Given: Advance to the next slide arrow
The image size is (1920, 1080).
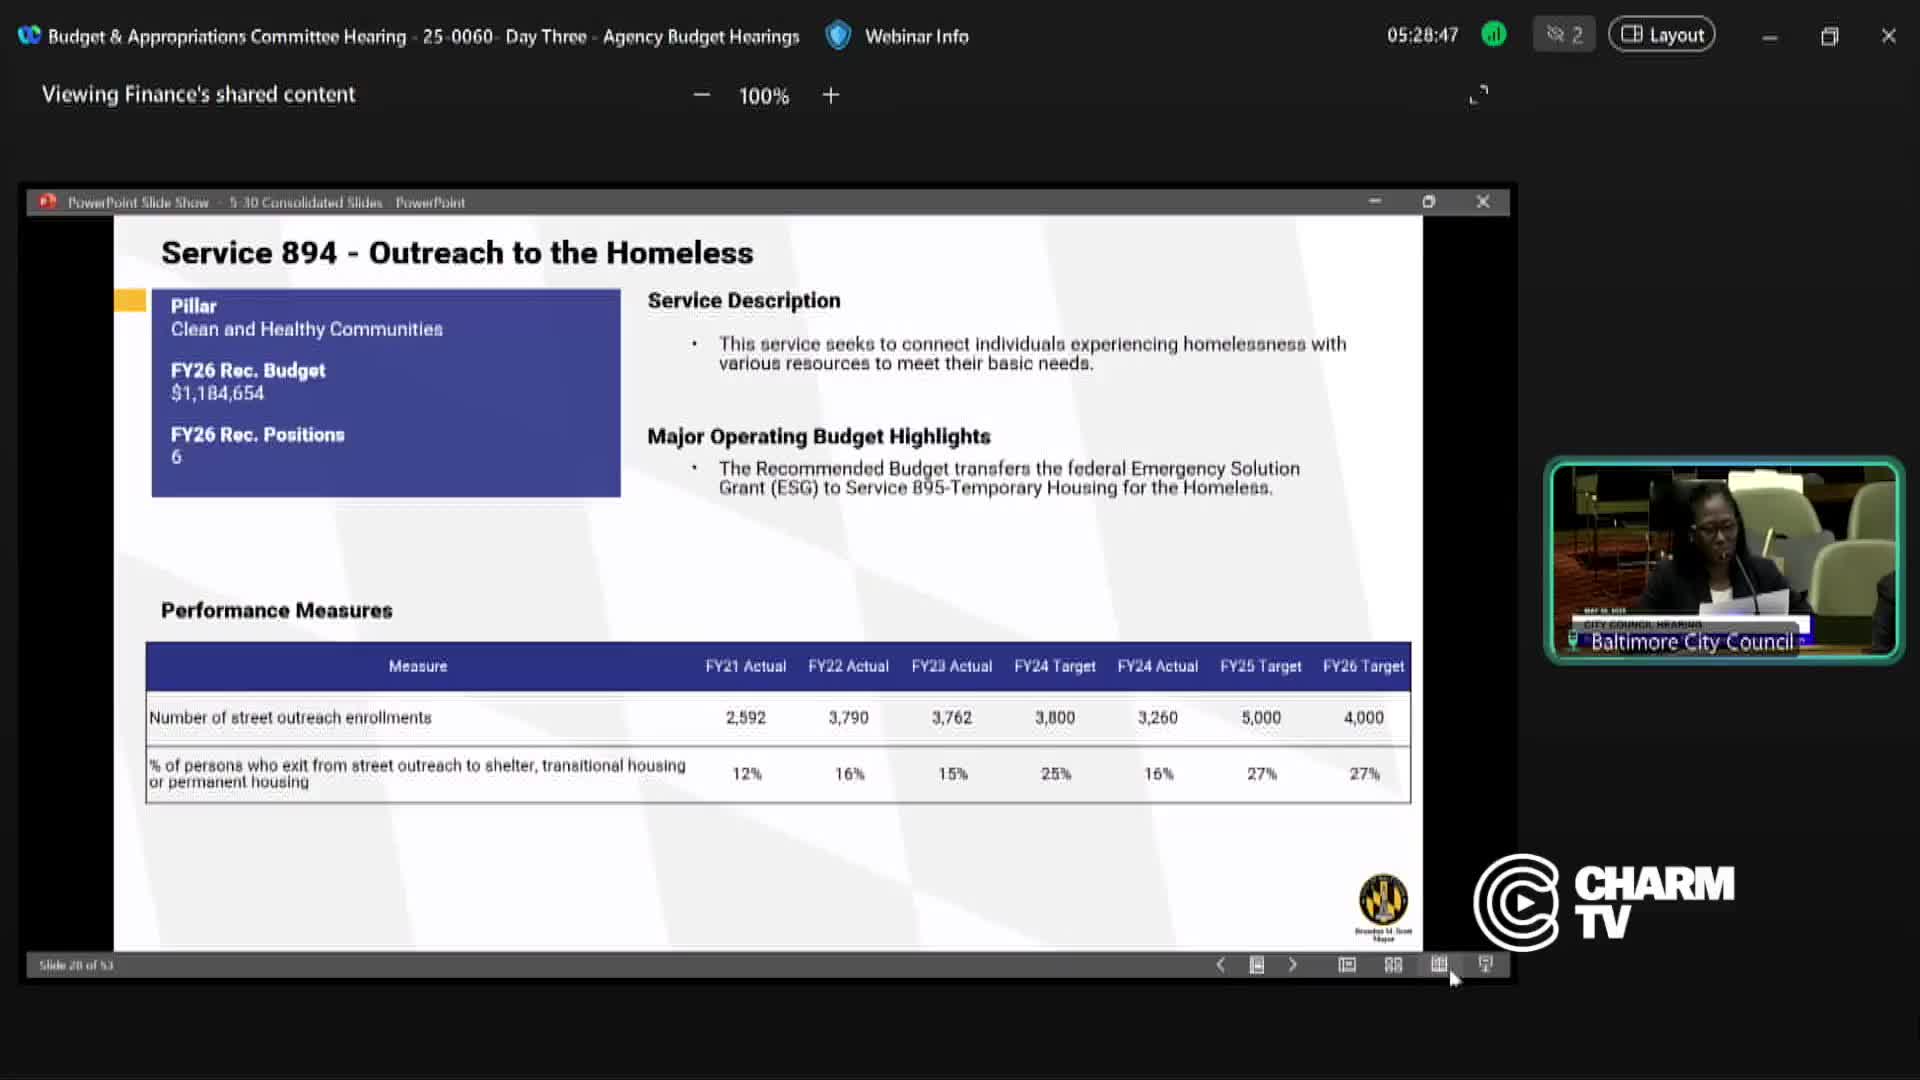Looking at the screenshot, I should click(x=1293, y=965).
